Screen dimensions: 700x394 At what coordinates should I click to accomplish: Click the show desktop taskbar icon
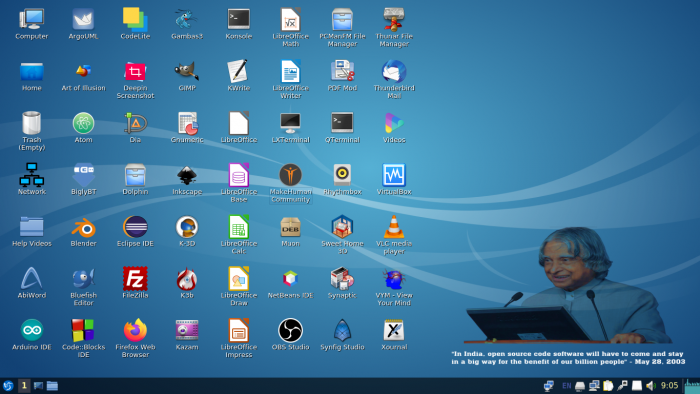click(38, 386)
